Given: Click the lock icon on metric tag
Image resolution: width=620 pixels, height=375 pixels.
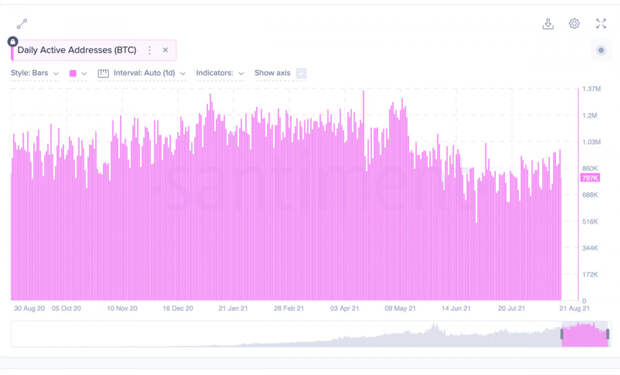Looking at the screenshot, I should pyautogui.click(x=13, y=42).
